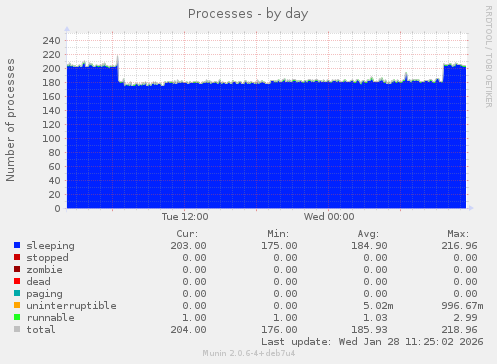497x364 pixels.
Task: Click the runnable green legend swatch
Action: [x=17, y=317]
